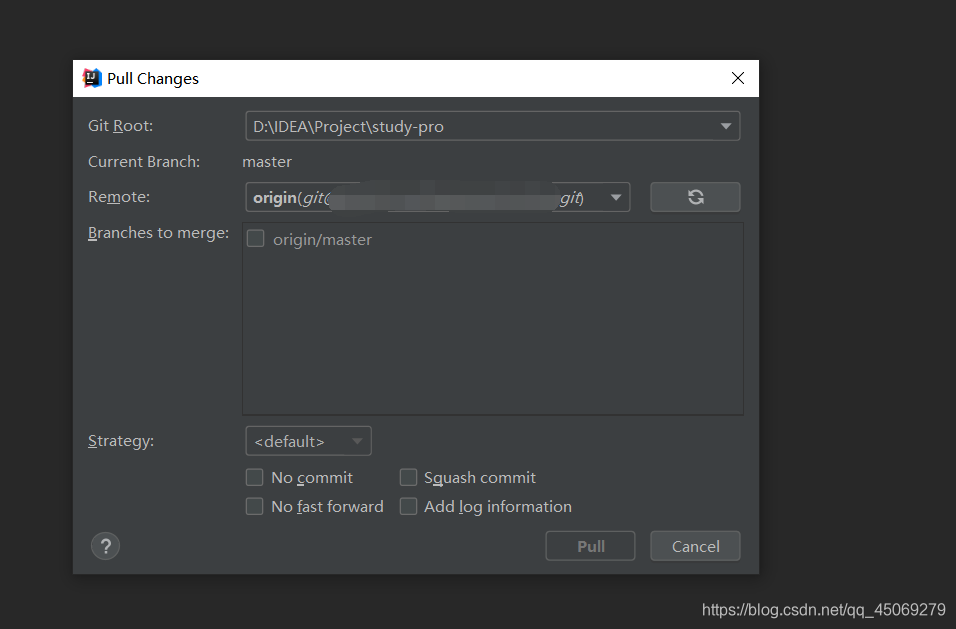Click the Current Branch label

point(144,162)
